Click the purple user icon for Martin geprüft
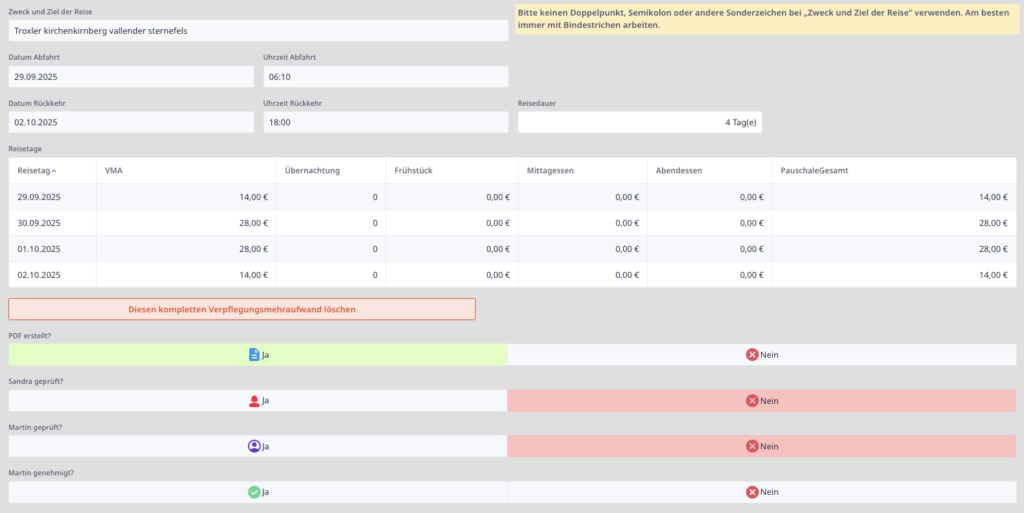 [254, 446]
